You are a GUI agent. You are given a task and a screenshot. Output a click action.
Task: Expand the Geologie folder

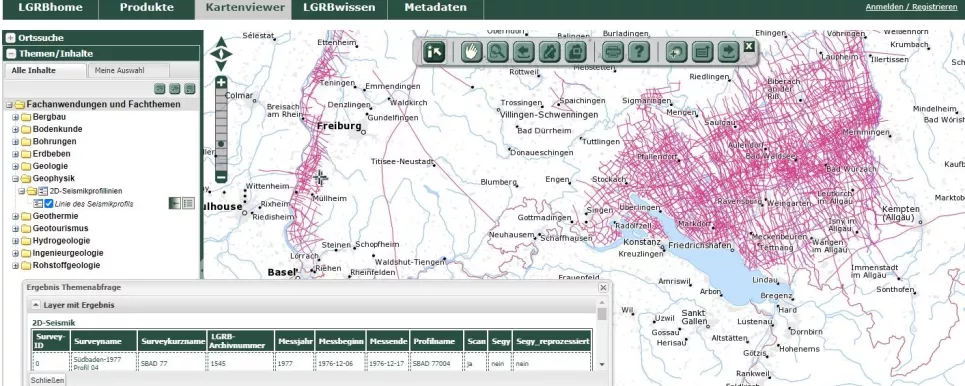point(15,166)
